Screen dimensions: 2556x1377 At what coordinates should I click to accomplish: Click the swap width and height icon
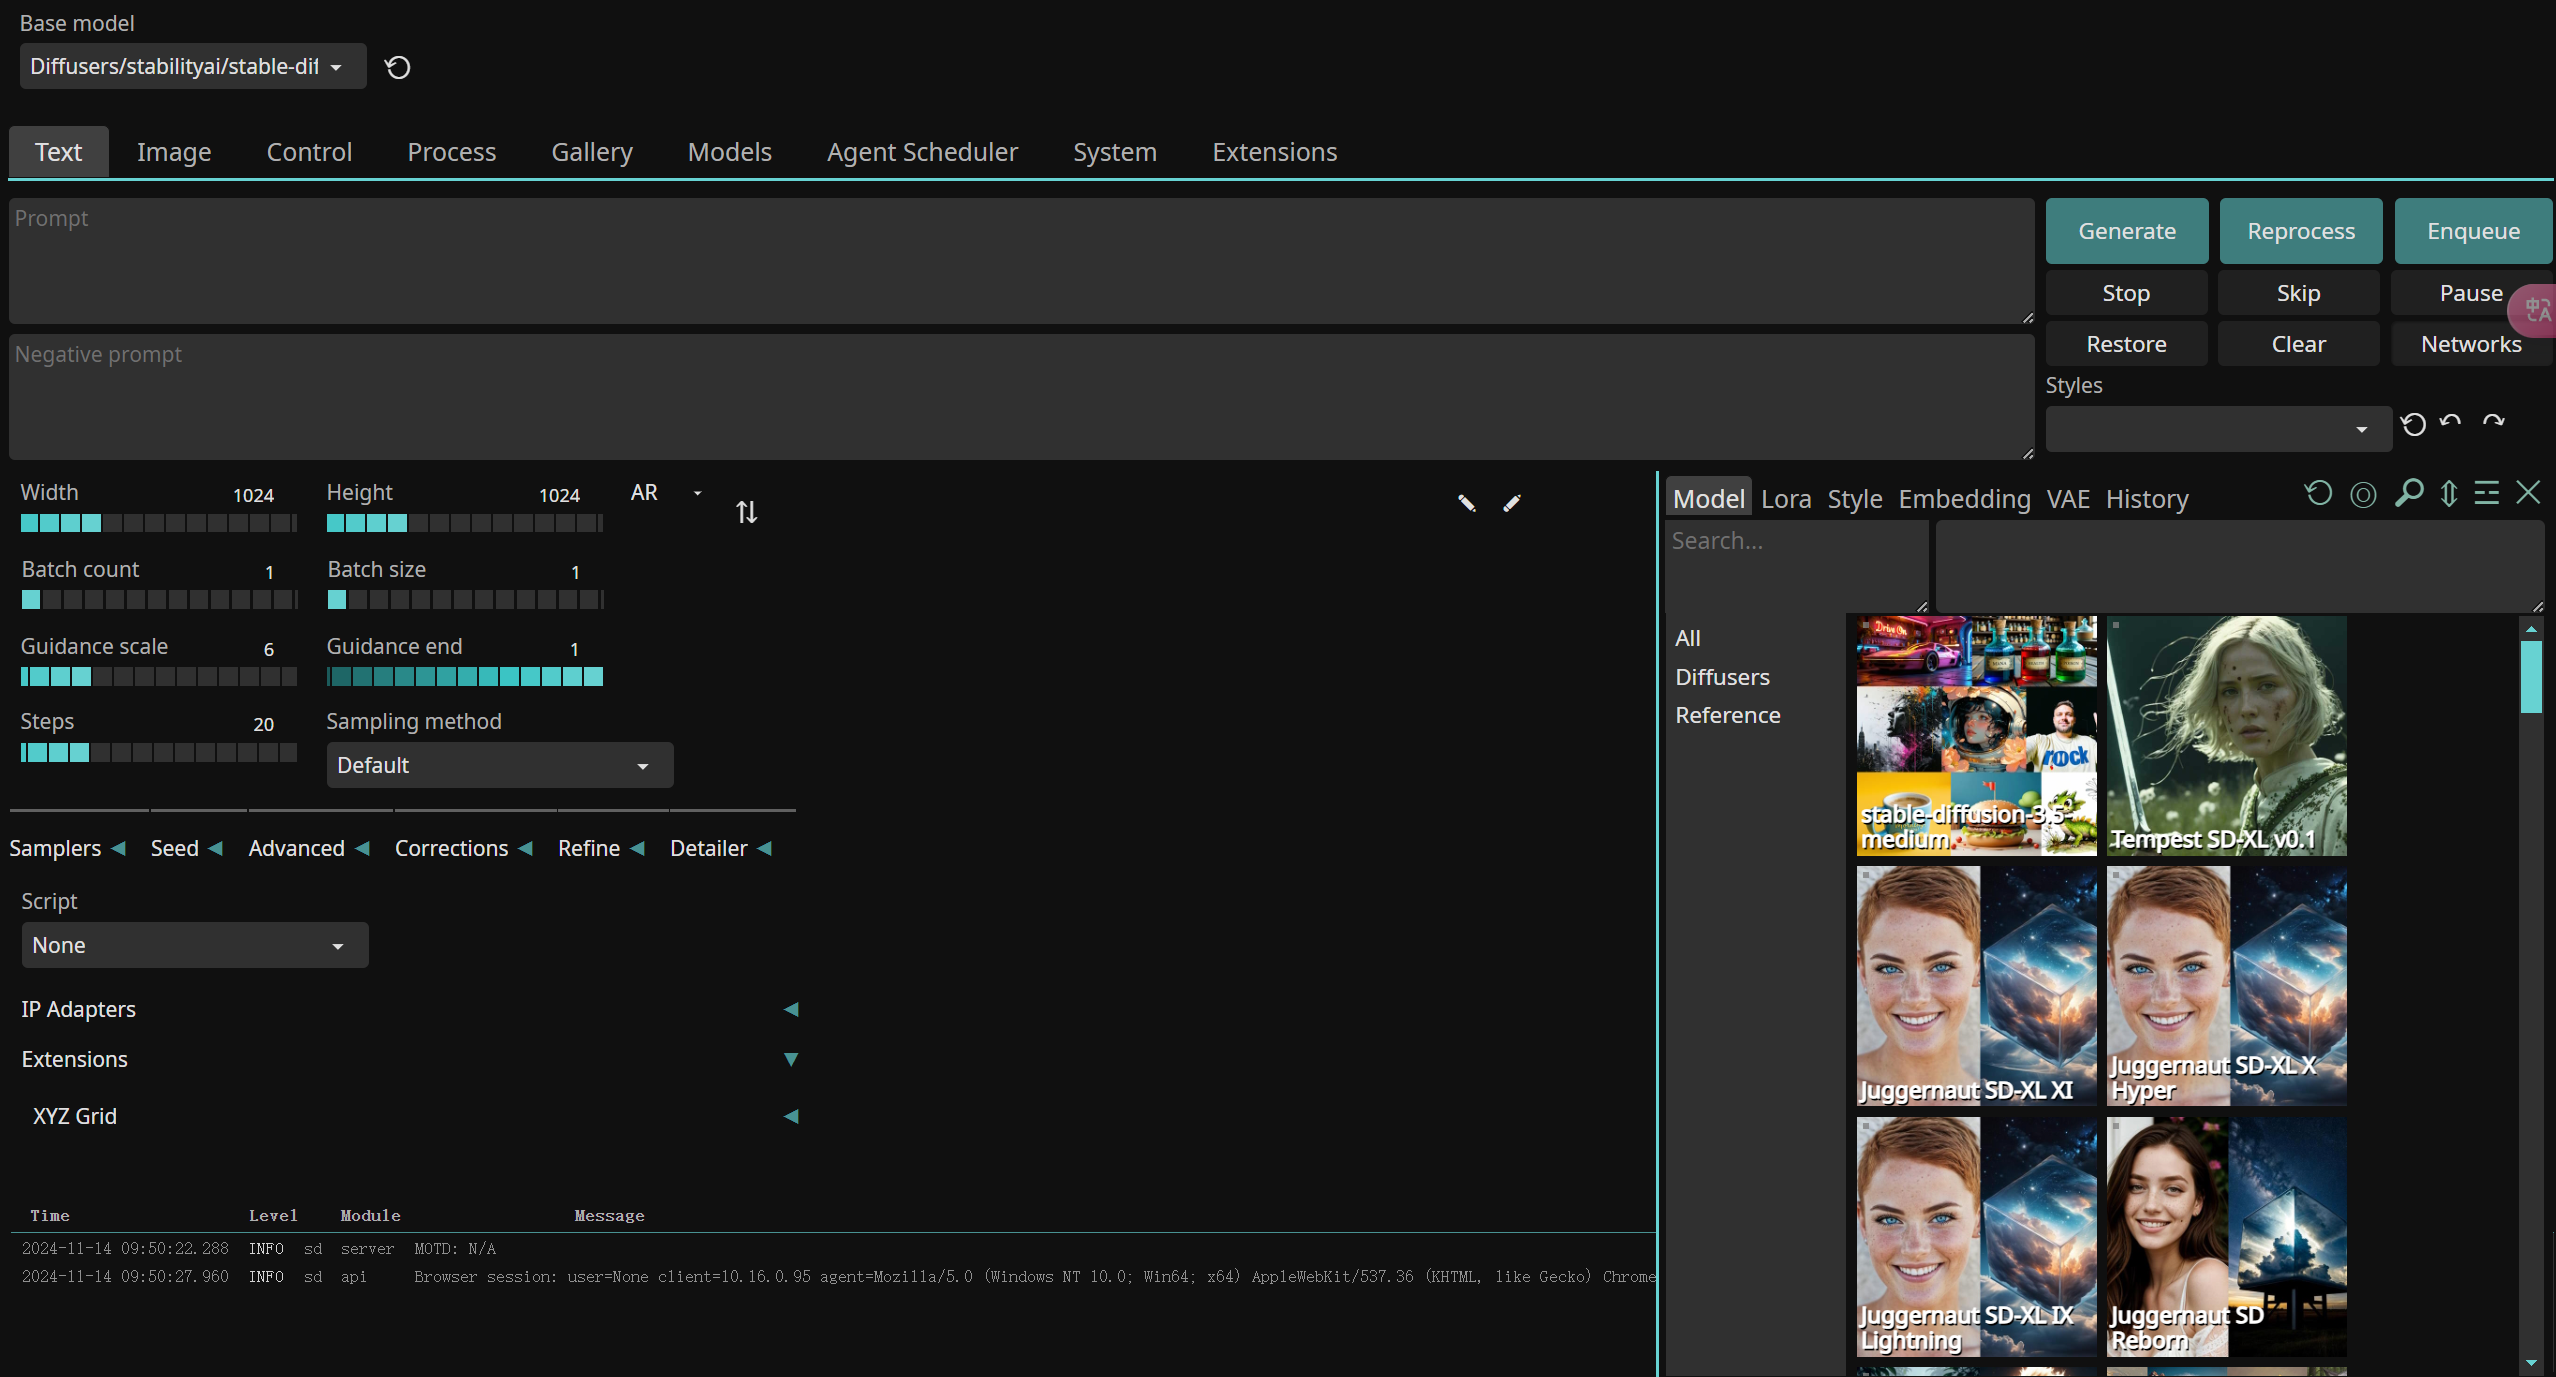(746, 512)
